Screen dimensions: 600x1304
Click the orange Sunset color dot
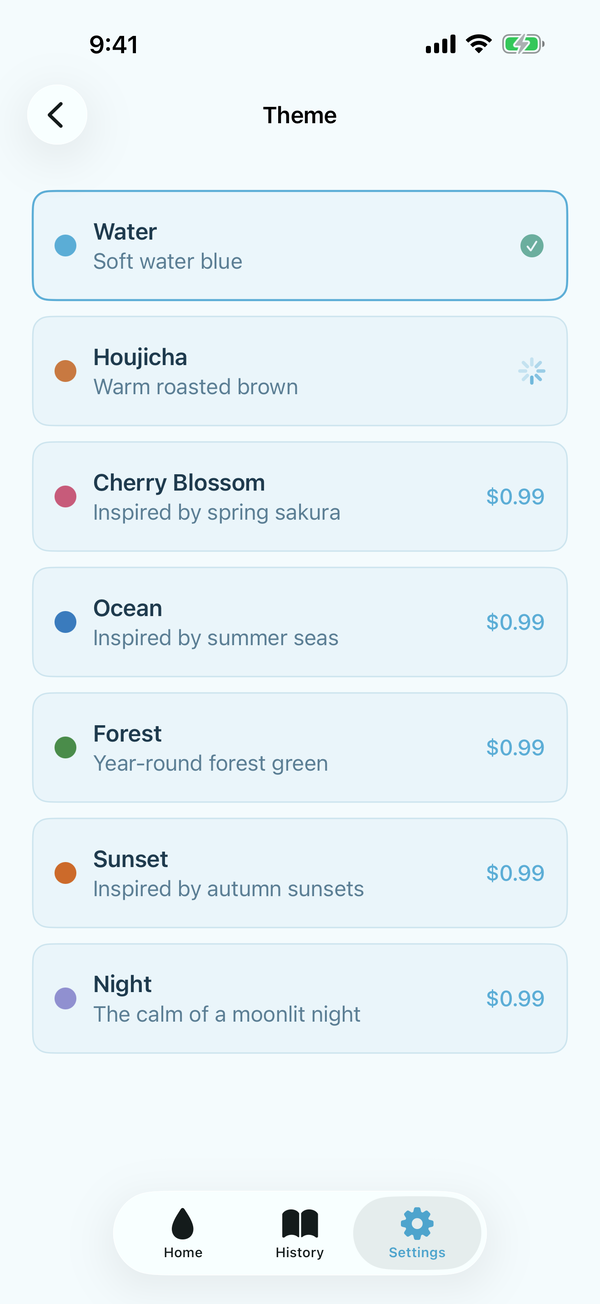pyautogui.click(x=65, y=871)
